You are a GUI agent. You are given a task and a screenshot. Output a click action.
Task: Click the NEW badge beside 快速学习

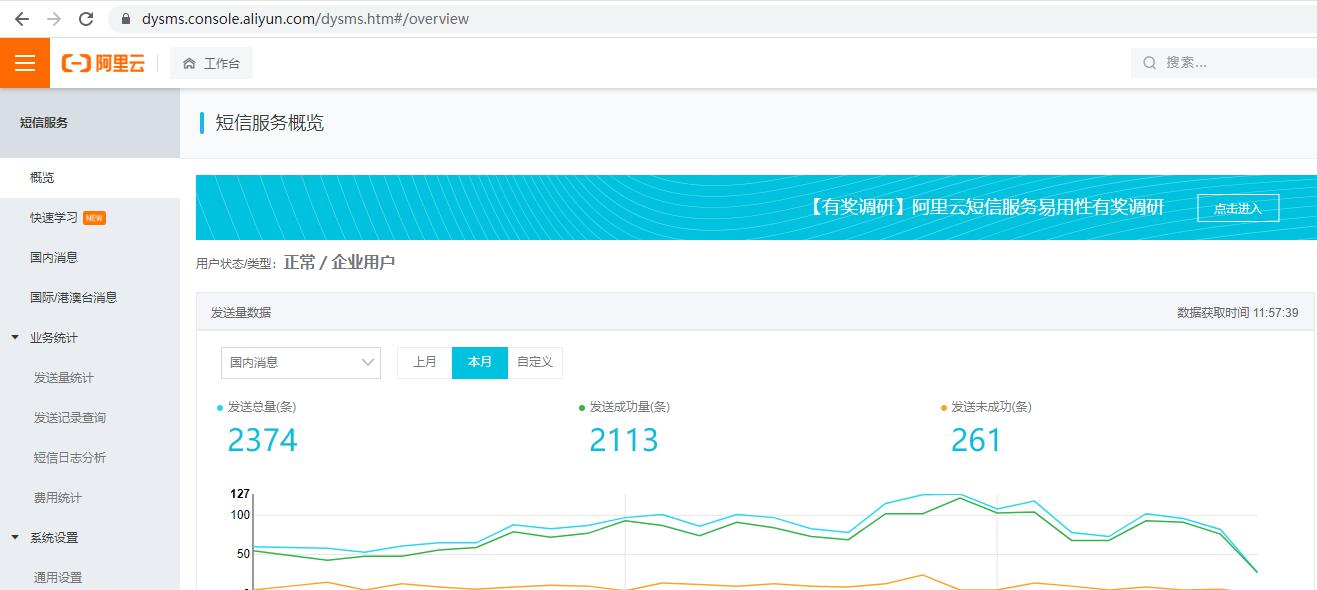(x=94, y=218)
